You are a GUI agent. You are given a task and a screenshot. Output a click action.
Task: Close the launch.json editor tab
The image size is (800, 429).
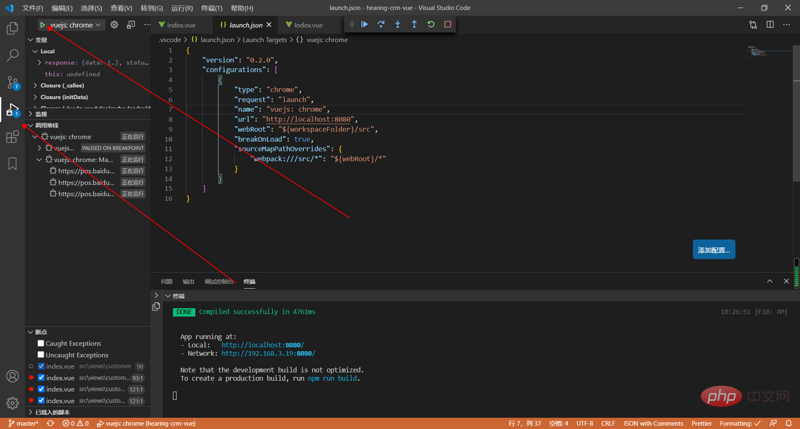pyautogui.click(x=269, y=24)
